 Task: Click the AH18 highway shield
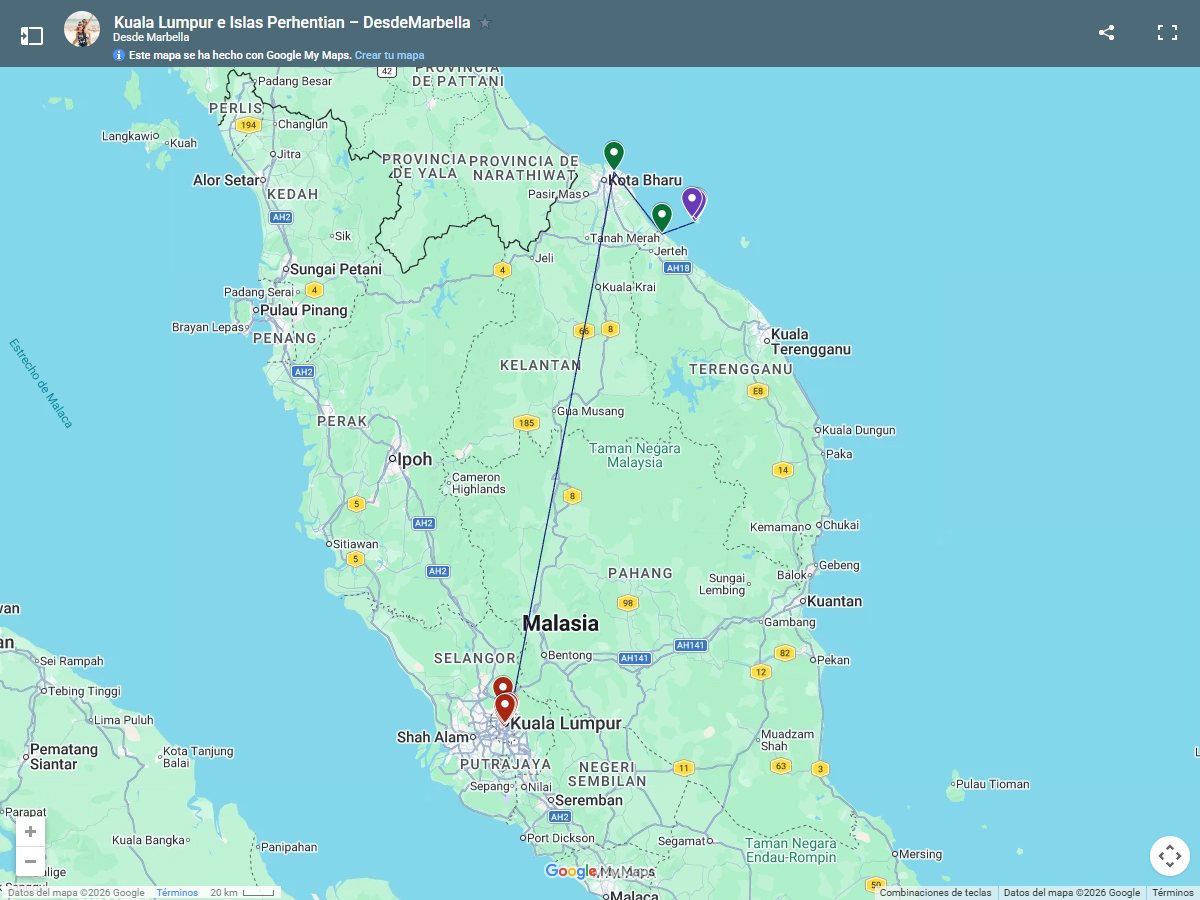coord(678,268)
